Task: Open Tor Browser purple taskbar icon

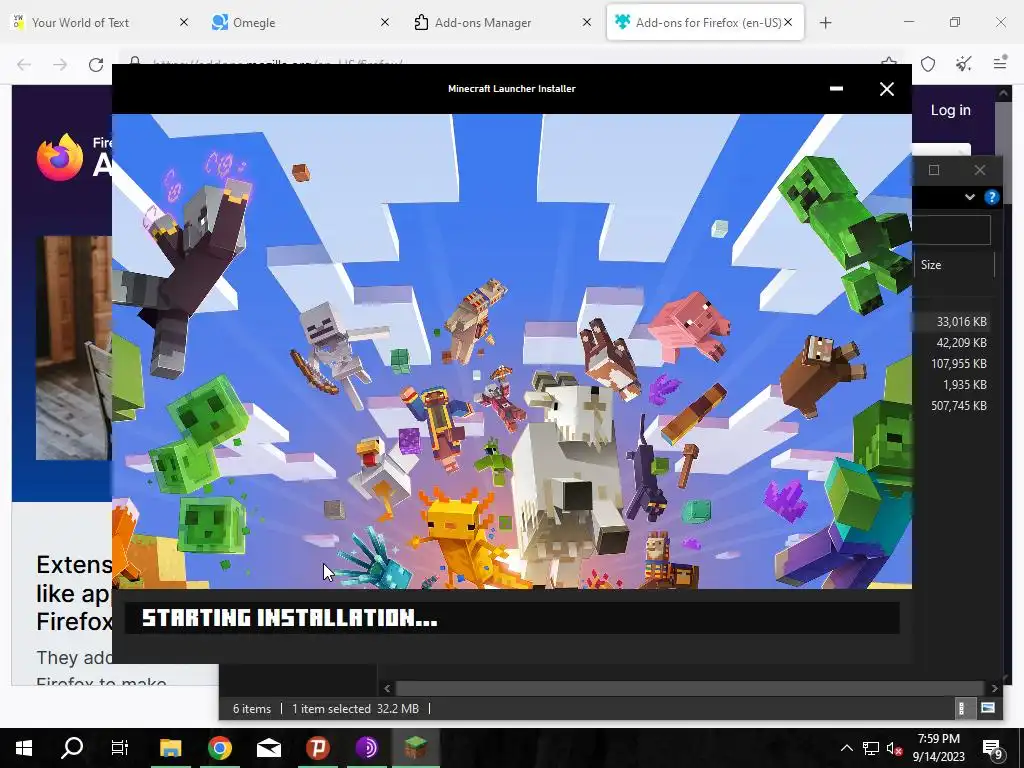Action: 367,748
